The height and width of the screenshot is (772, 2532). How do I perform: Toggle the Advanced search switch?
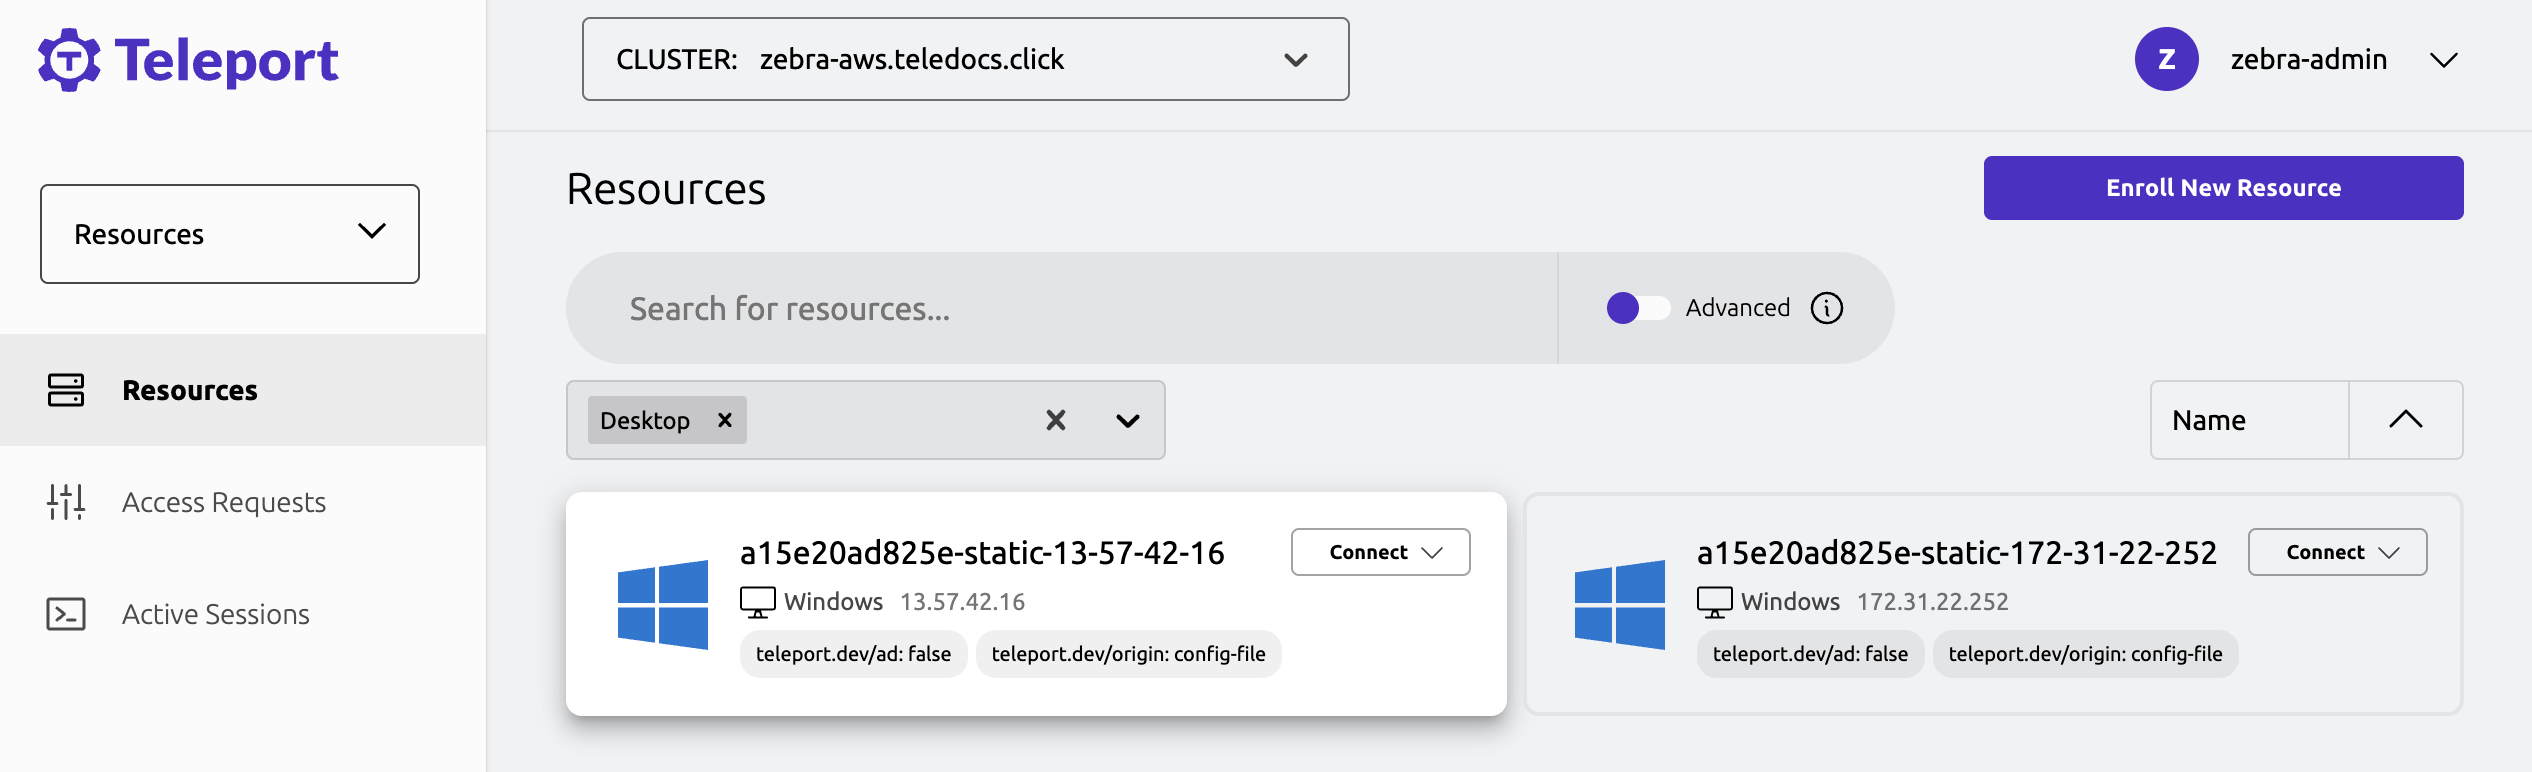click(x=1638, y=308)
